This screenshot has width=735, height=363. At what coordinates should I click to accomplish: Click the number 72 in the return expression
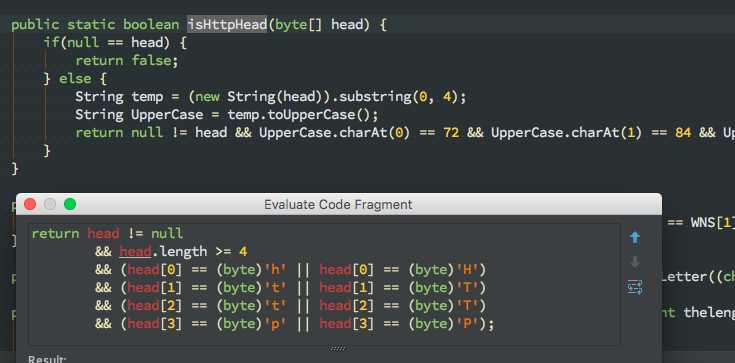coord(451,133)
